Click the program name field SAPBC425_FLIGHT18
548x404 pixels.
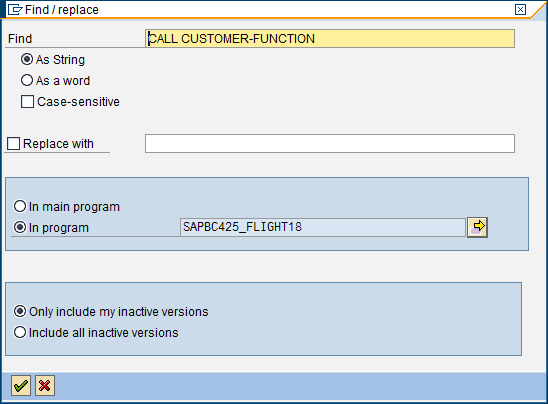(x=323, y=227)
